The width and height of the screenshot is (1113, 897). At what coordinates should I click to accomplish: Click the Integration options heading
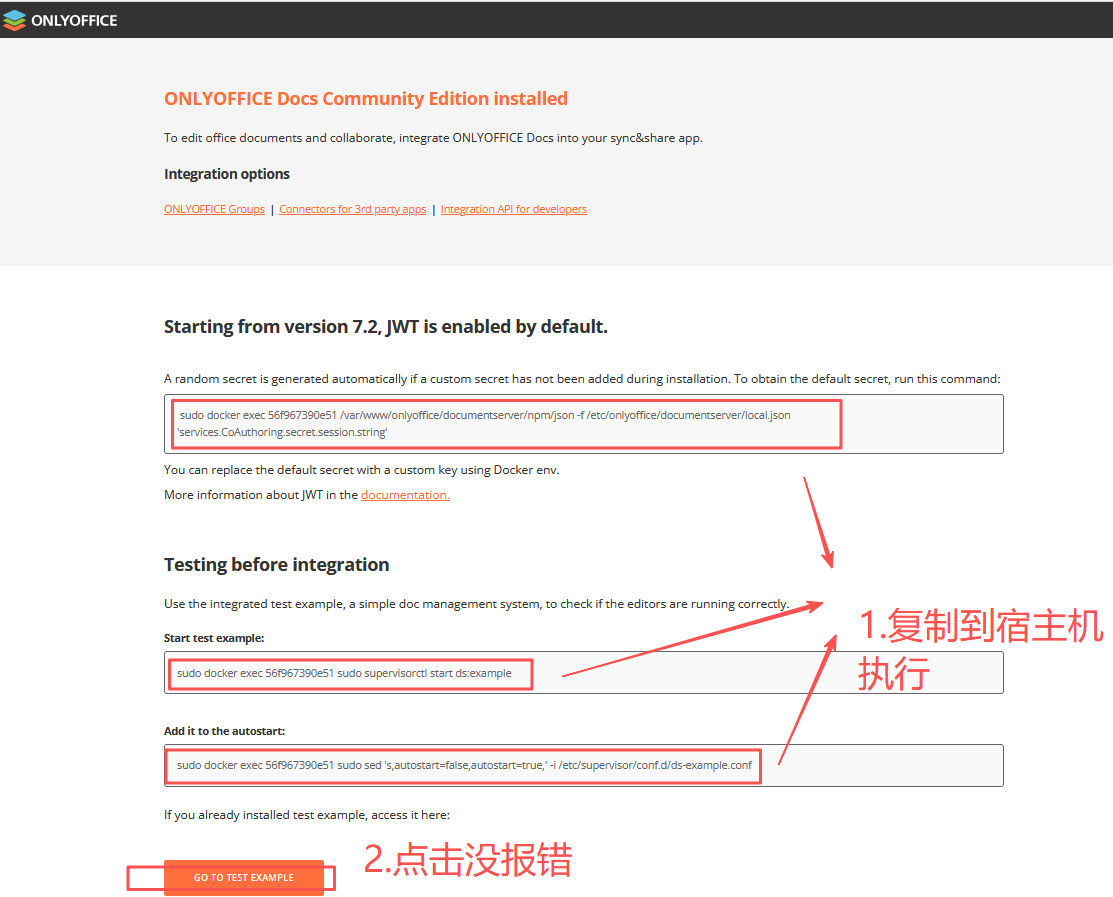[x=227, y=174]
